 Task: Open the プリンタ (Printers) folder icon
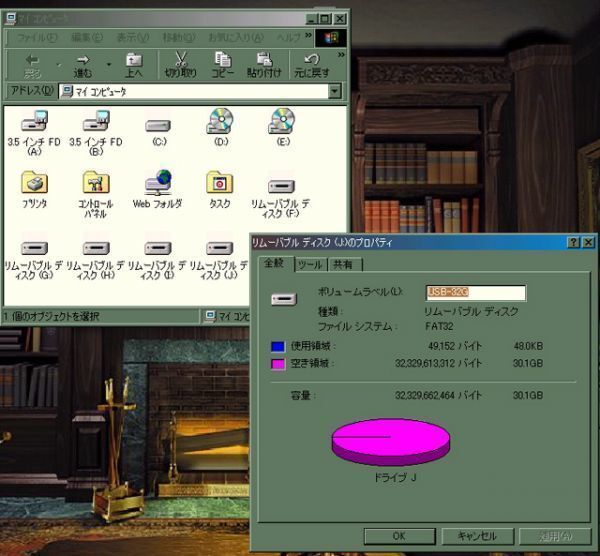tap(34, 184)
